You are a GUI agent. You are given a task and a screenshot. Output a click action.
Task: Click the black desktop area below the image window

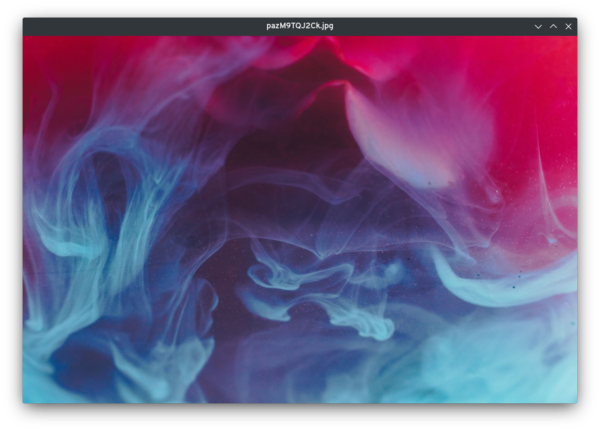[300, 418]
